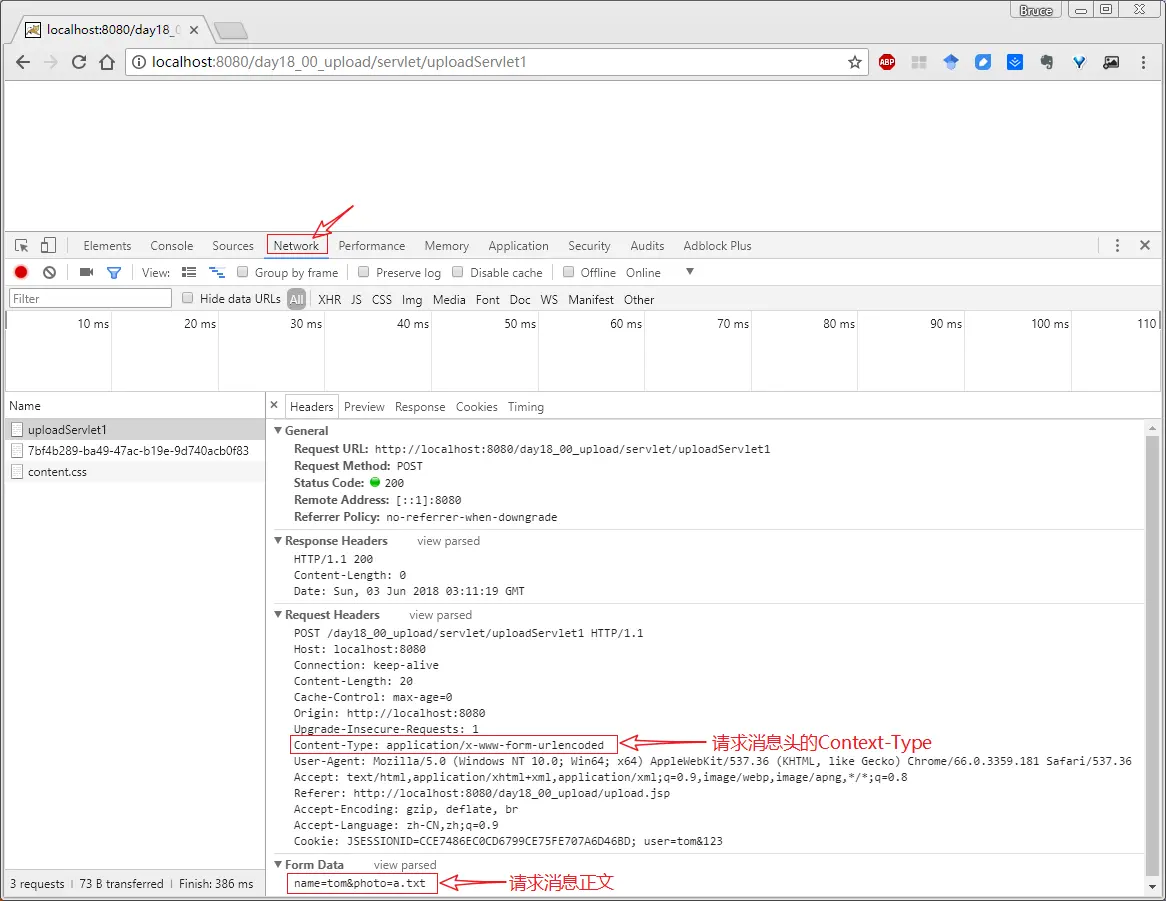1166x901 pixels.
Task: Select the content.css request row
Action: click(135, 471)
